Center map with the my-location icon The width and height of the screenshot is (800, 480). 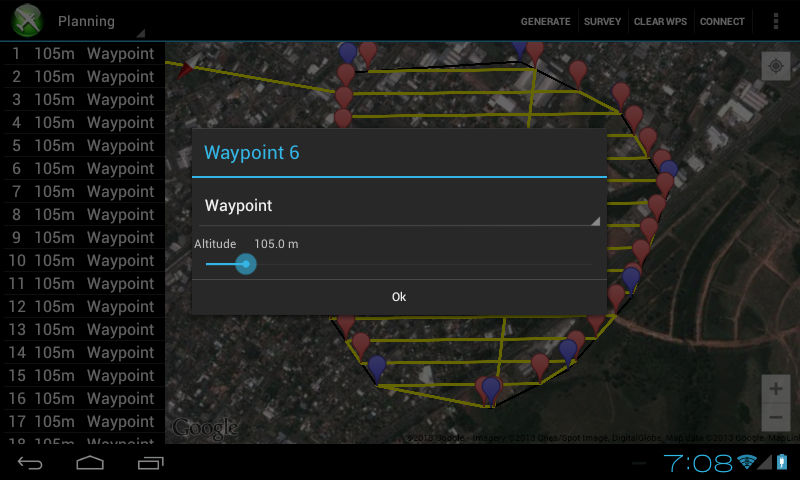(x=776, y=66)
